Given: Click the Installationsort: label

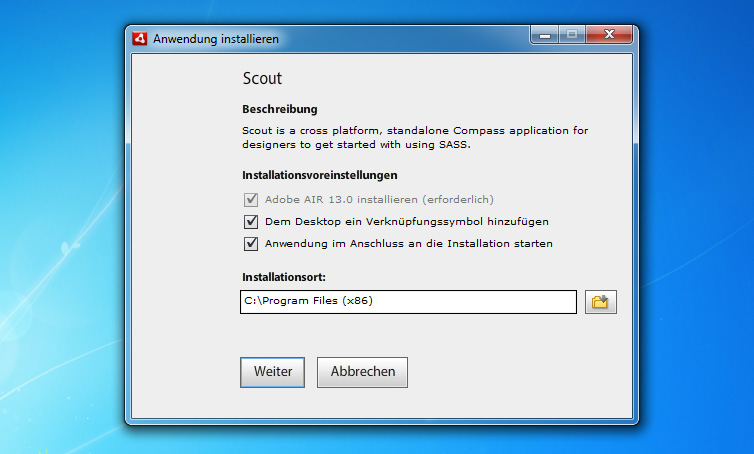Looking at the screenshot, I should tap(284, 277).
